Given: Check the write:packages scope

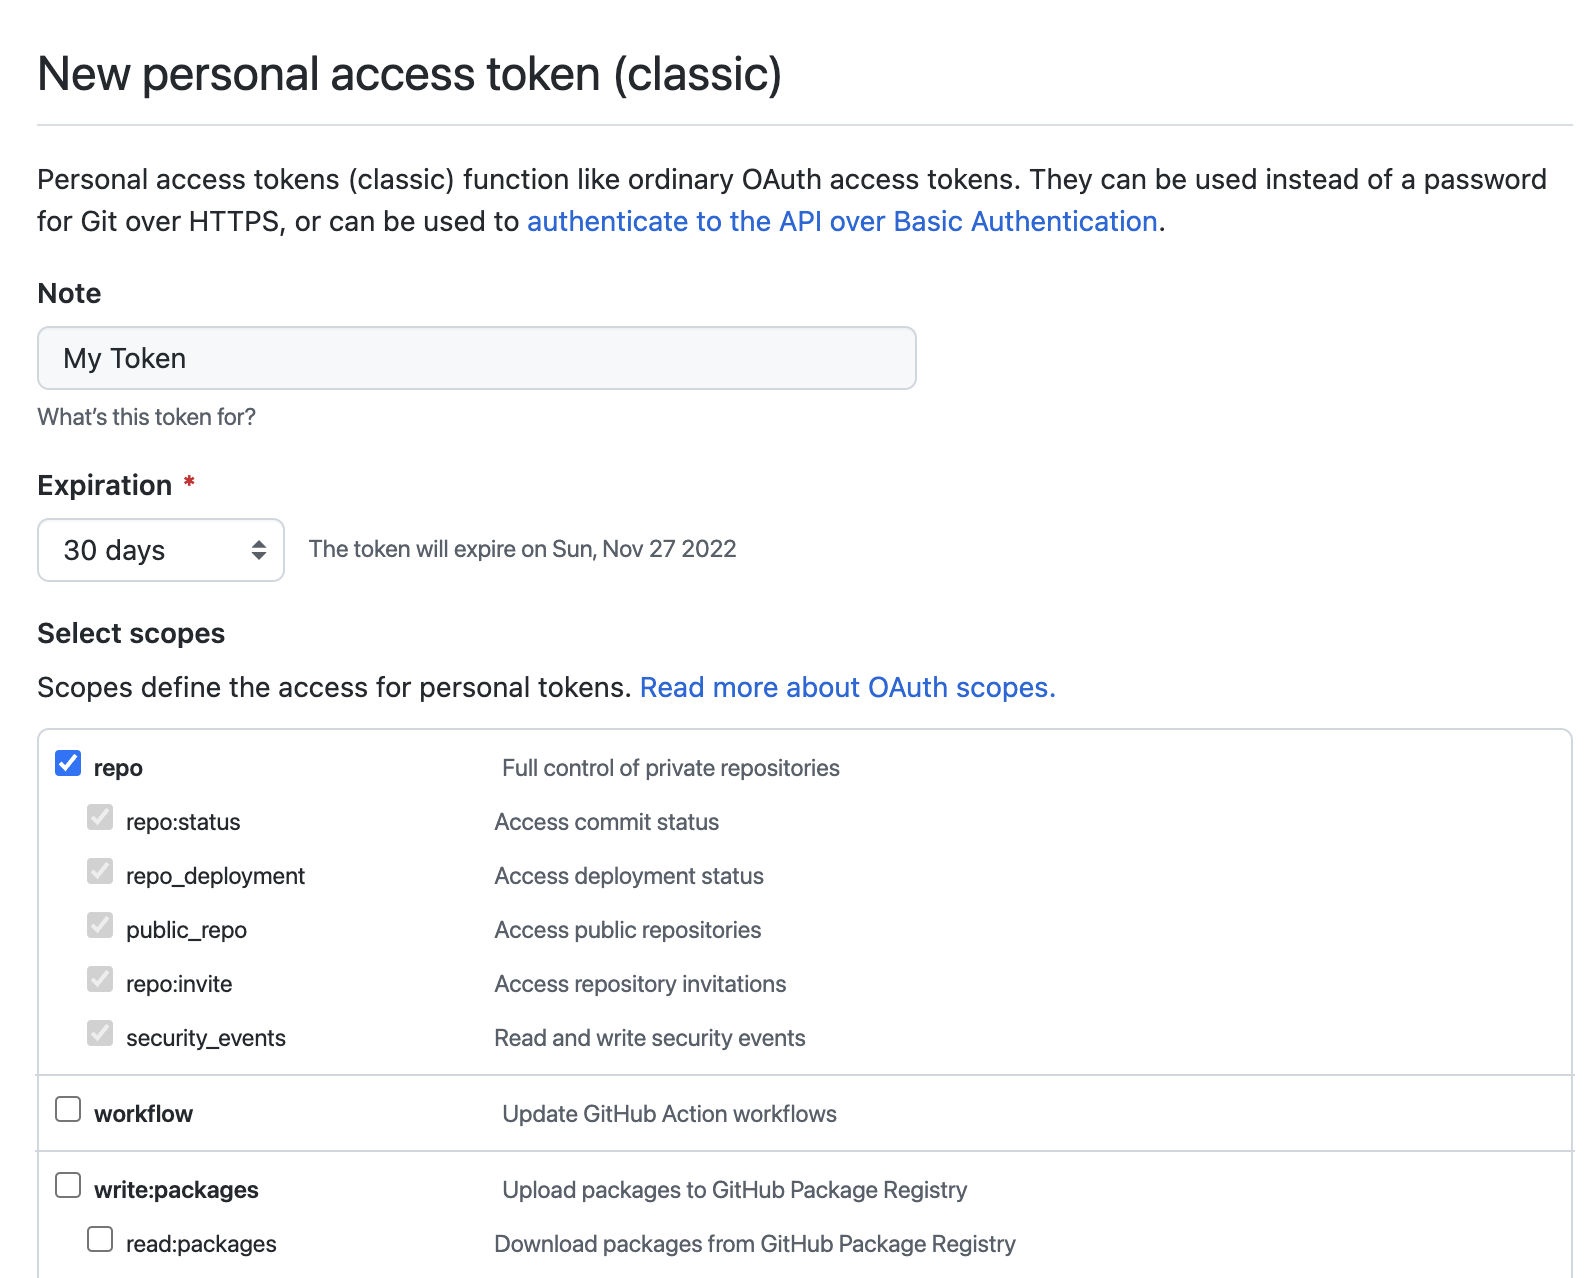Looking at the screenshot, I should 68,1186.
